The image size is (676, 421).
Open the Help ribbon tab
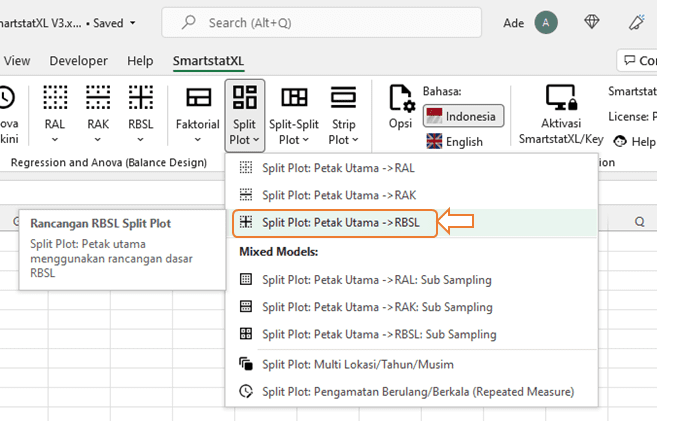tap(140, 61)
